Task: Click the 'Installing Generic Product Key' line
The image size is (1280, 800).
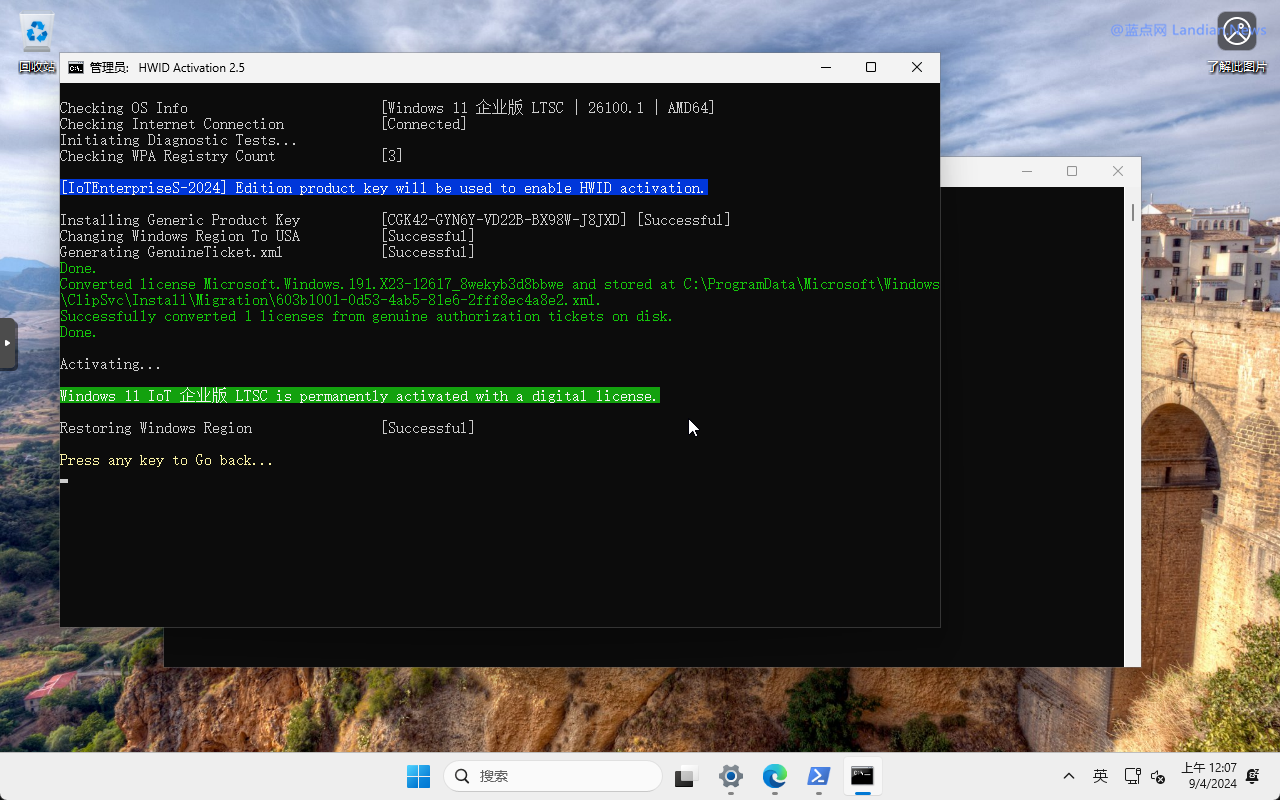Action: pyautogui.click(x=395, y=220)
